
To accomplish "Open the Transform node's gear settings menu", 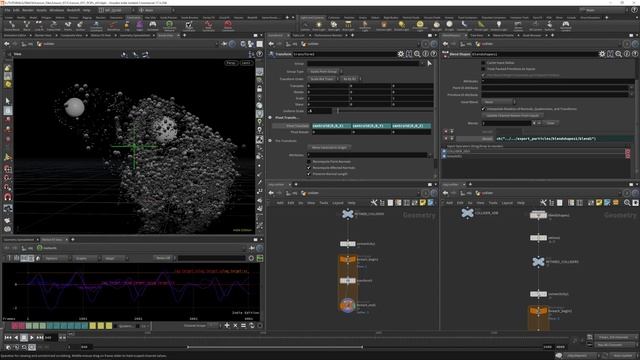I will (400, 54).
